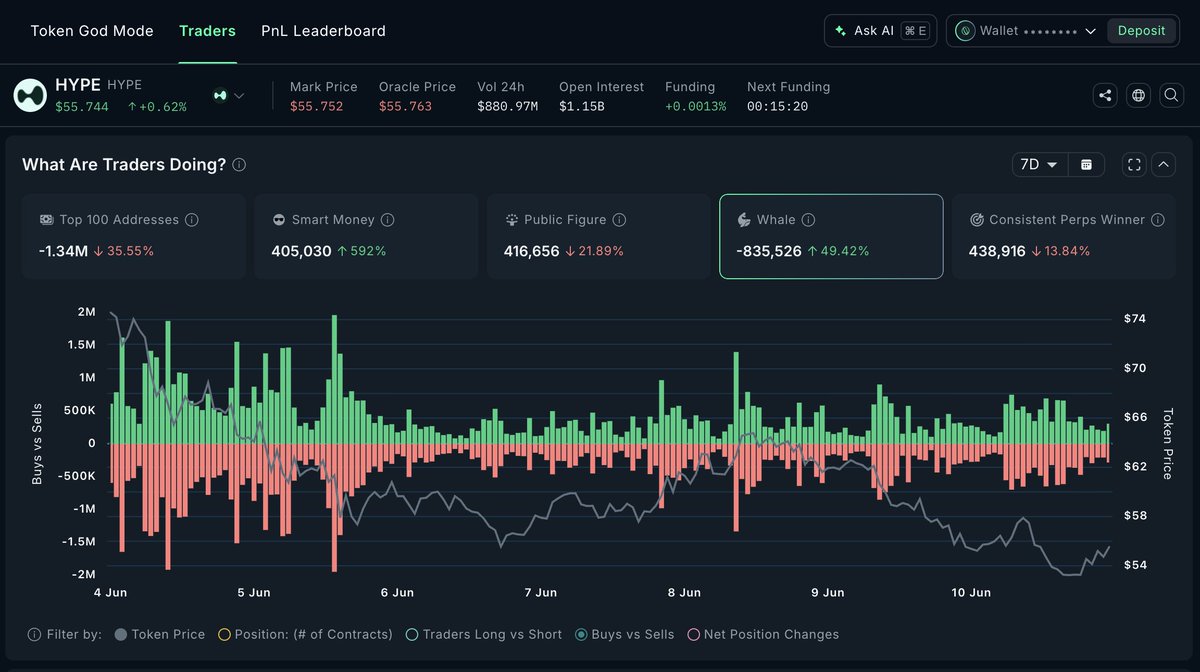Switch to Token God Mode tab
This screenshot has height=672, width=1200.
92,31
